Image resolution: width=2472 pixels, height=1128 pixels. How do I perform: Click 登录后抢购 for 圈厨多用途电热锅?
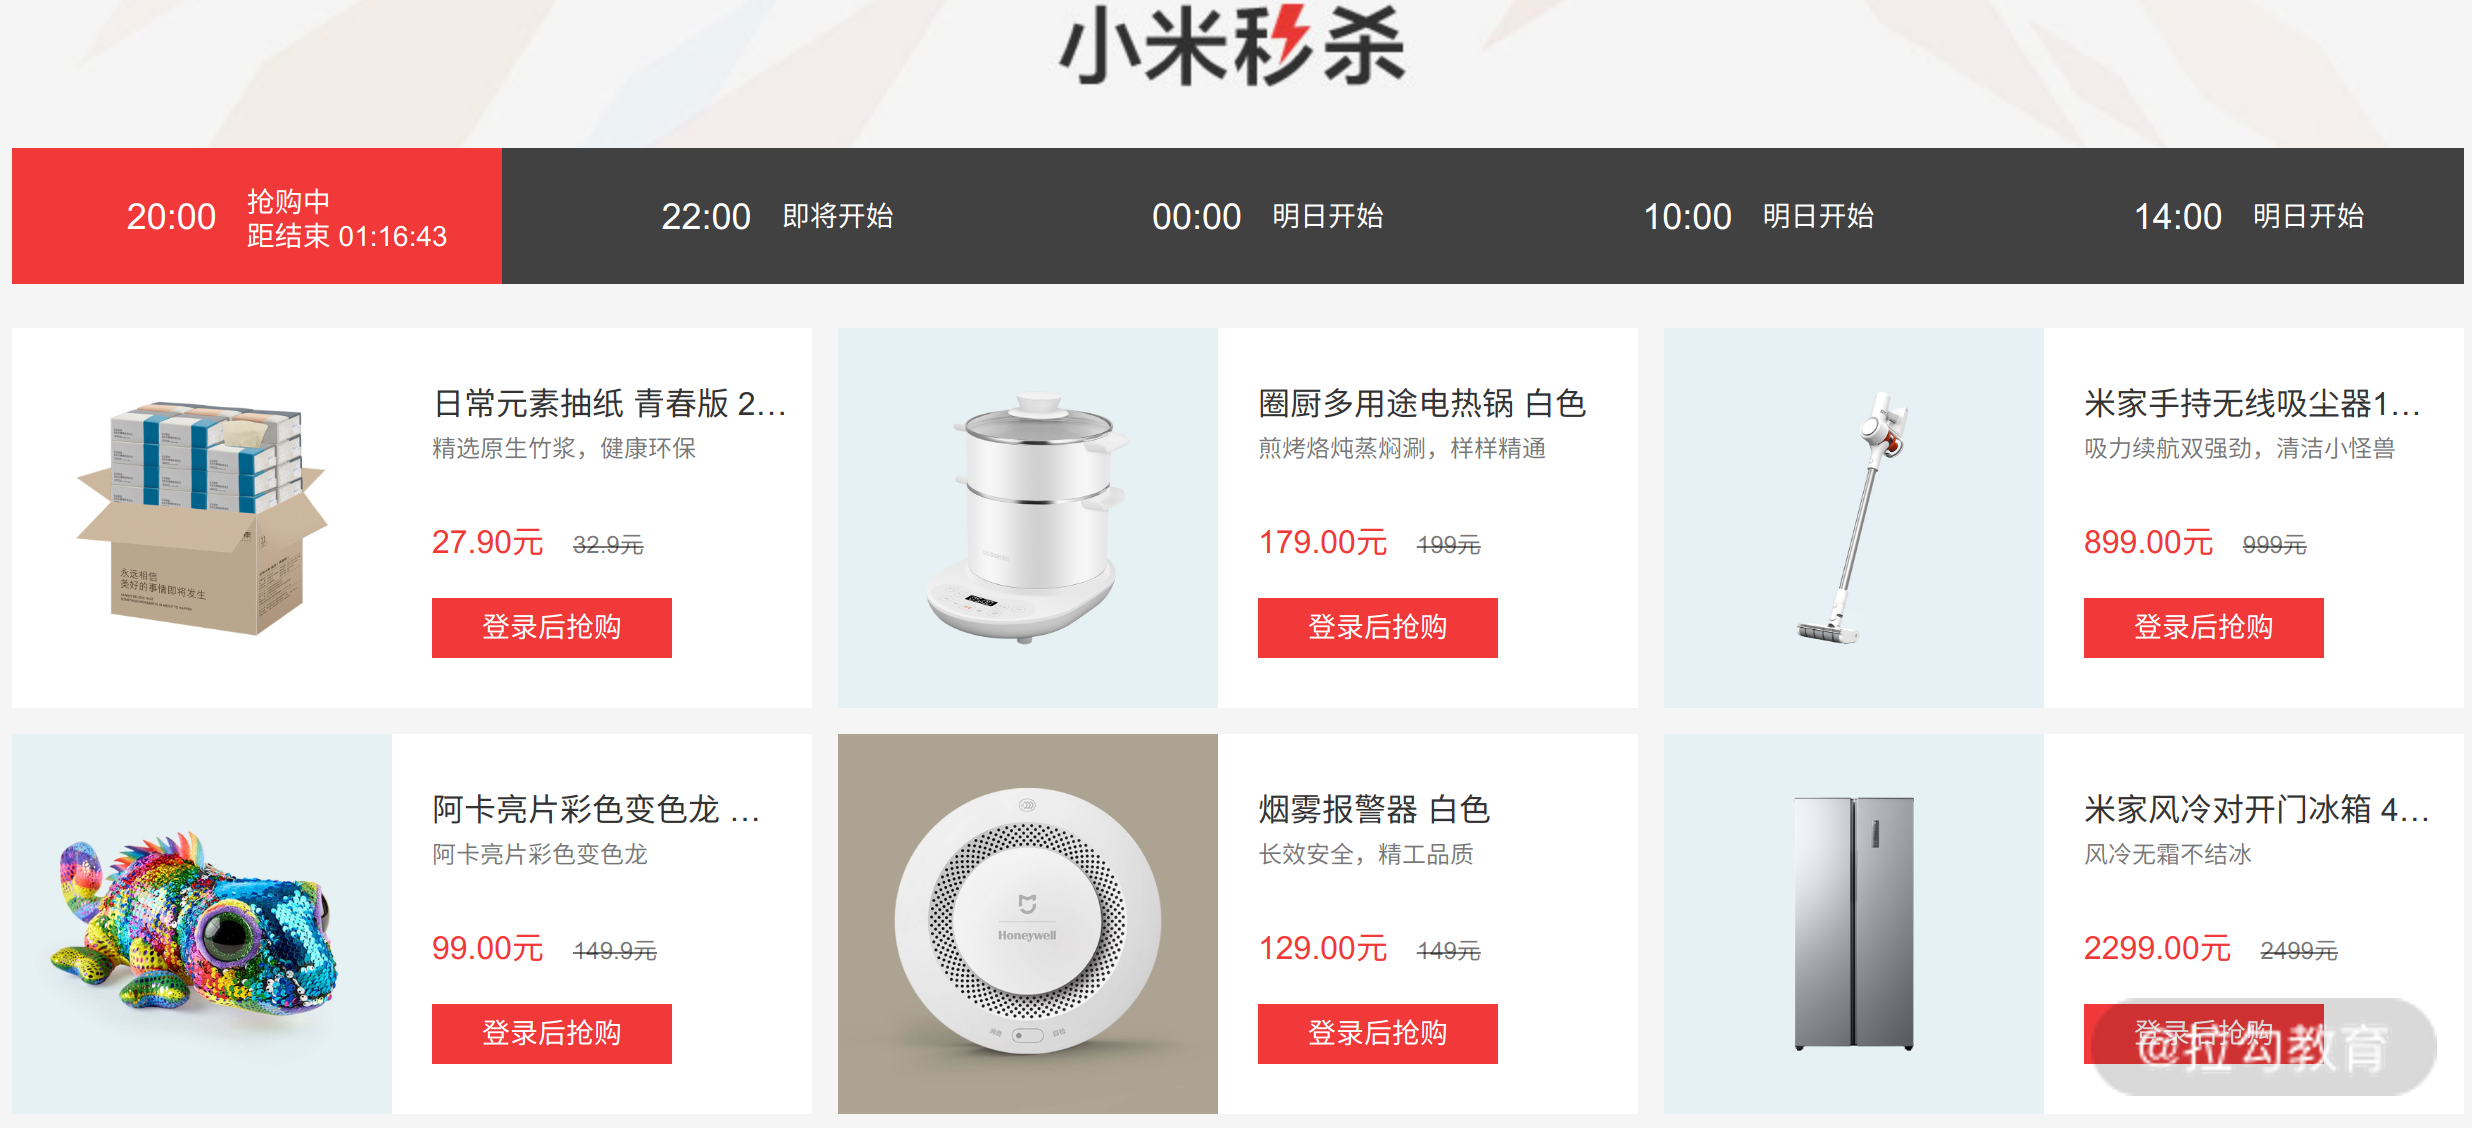(x=1378, y=628)
